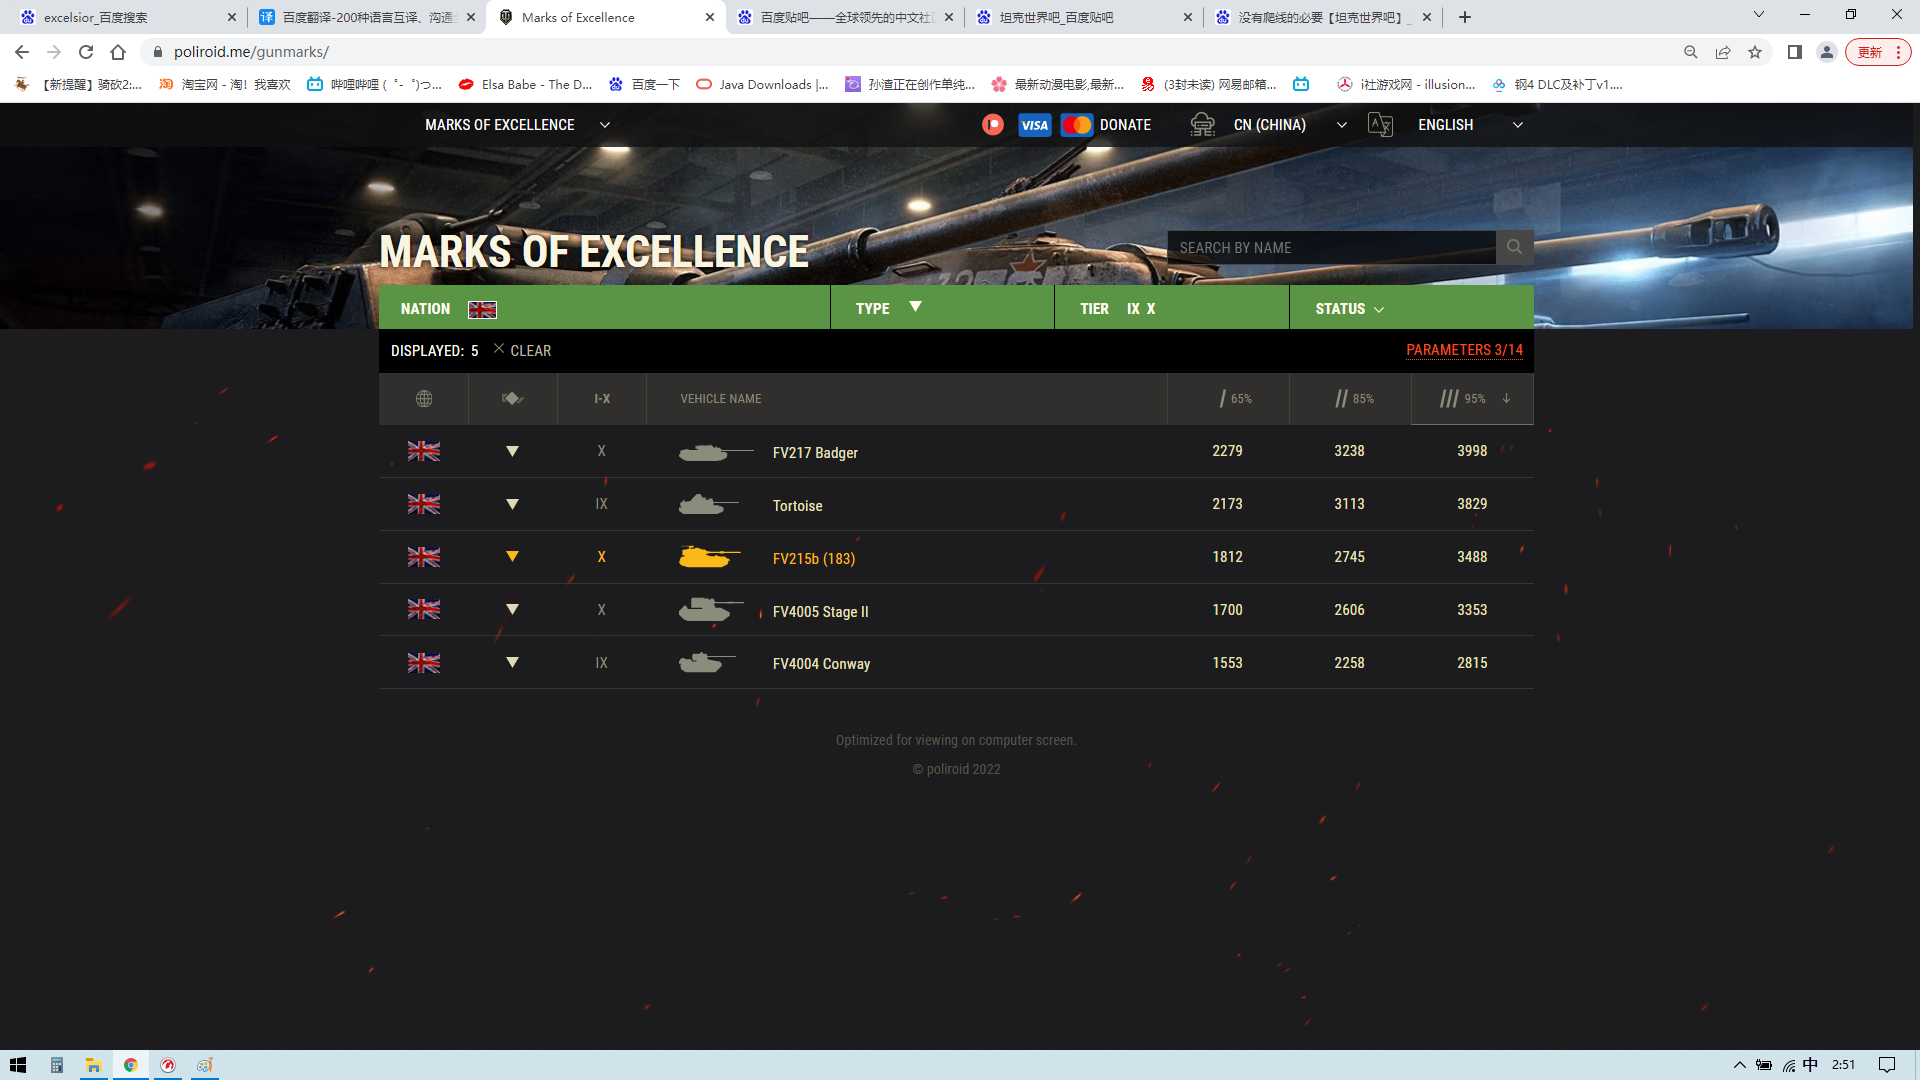Click the address bar URL
The image size is (1920, 1080).
pyautogui.click(x=251, y=52)
